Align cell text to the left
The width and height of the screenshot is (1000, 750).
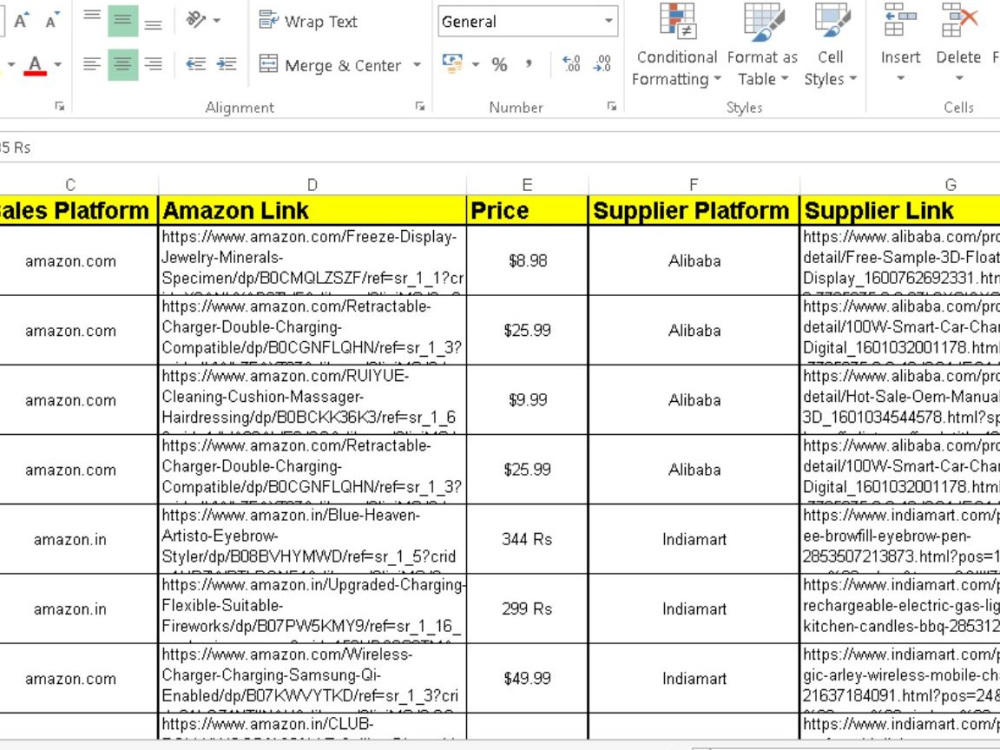[x=92, y=64]
